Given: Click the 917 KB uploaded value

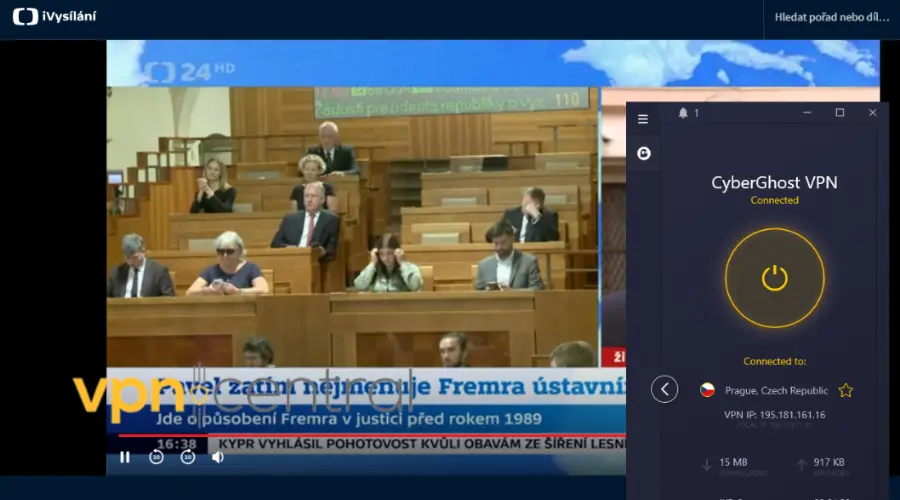Looking at the screenshot, I should pyautogui.click(x=828, y=462).
